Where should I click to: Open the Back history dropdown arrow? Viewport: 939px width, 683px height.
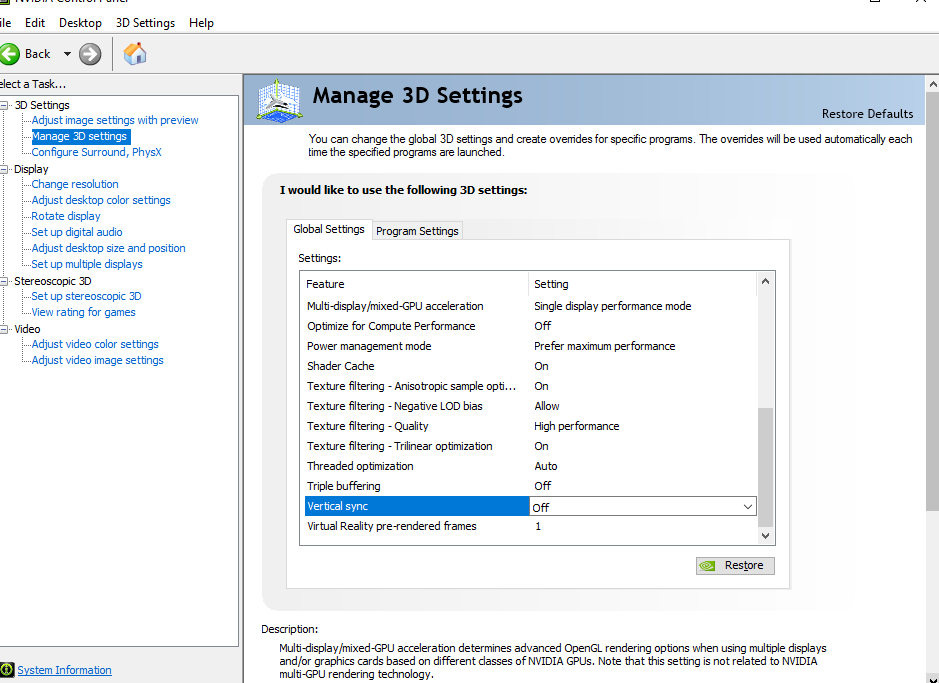(x=67, y=54)
